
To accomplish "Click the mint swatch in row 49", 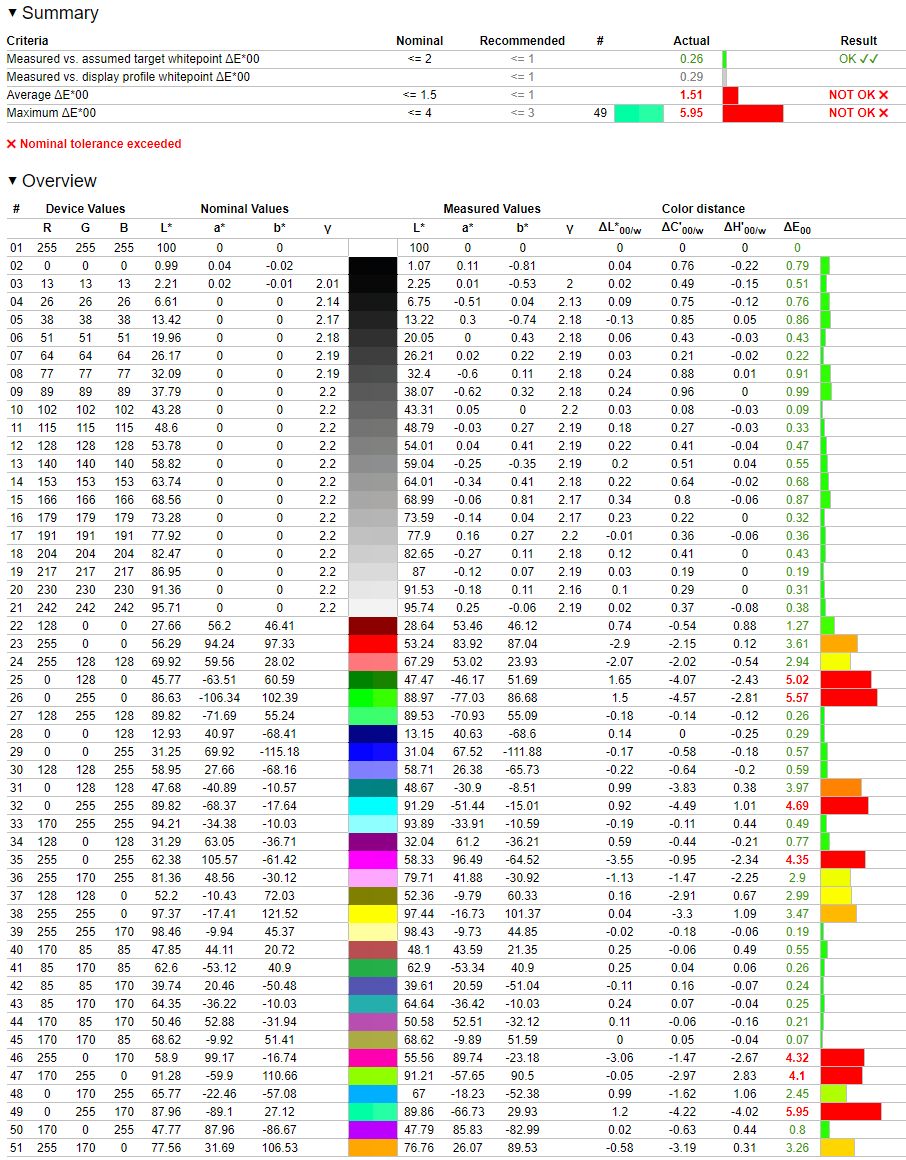I will (373, 1111).
